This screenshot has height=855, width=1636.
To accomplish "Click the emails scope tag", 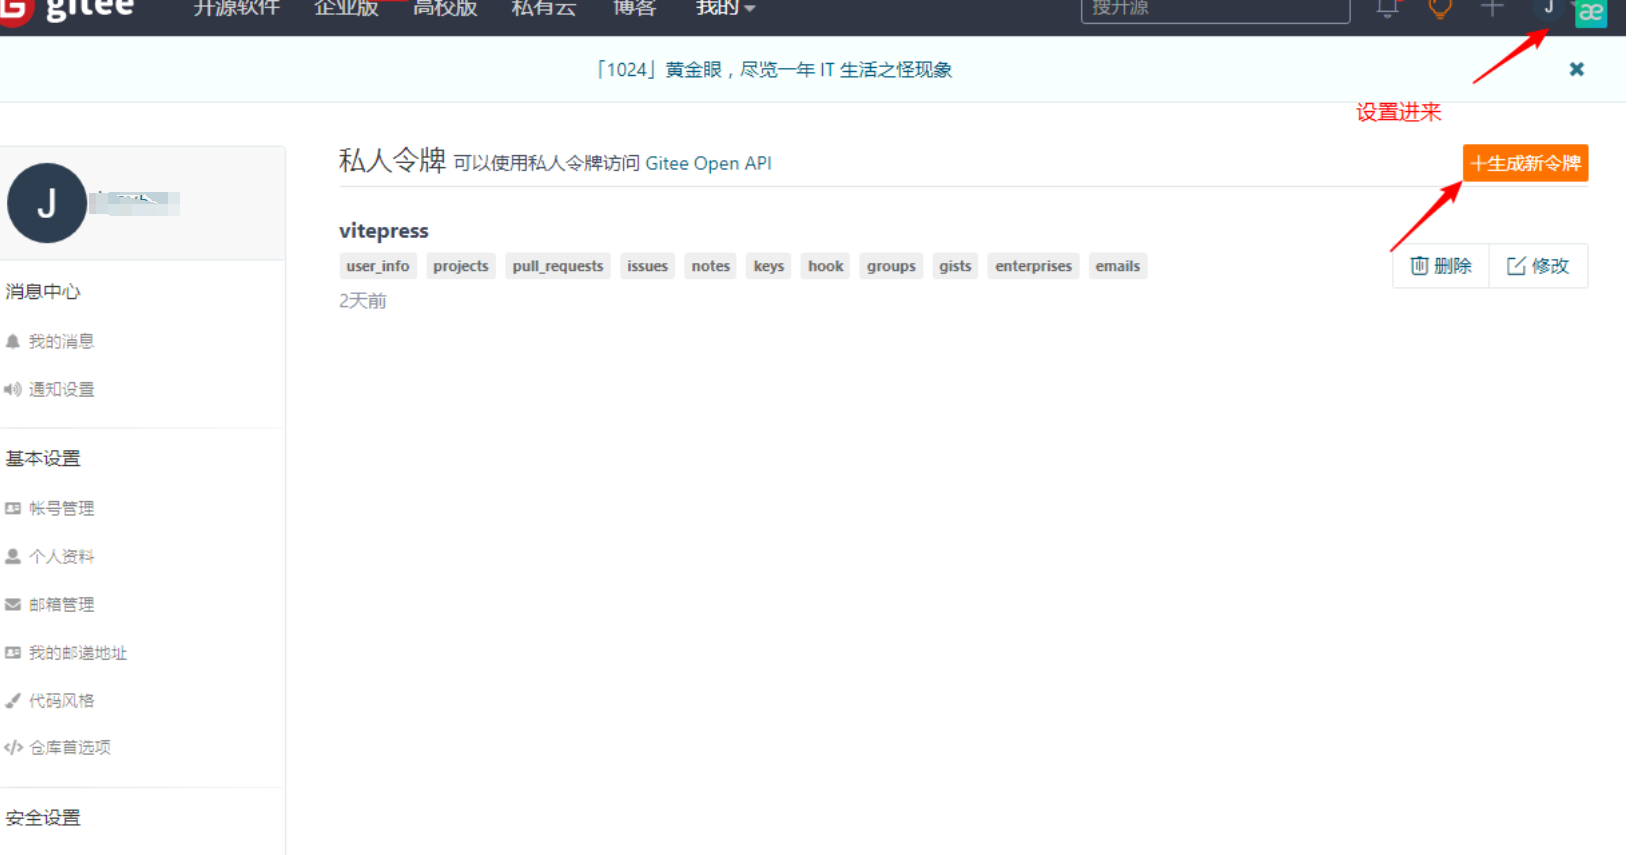I will point(1117,266).
